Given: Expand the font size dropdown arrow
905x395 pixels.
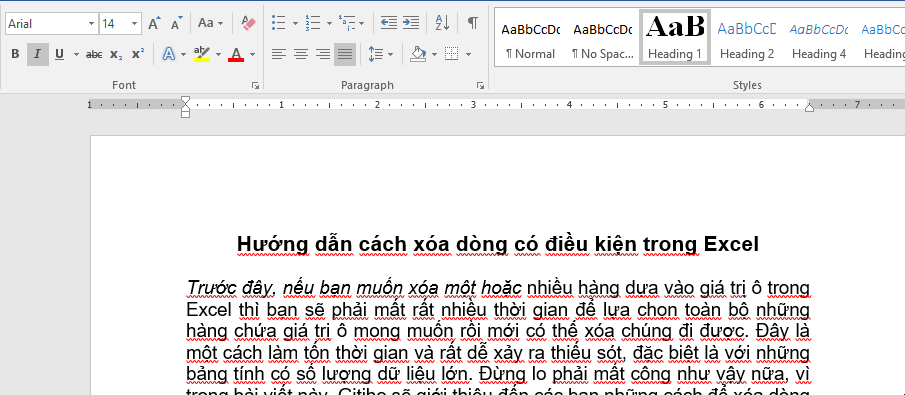Looking at the screenshot, I should [134, 24].
